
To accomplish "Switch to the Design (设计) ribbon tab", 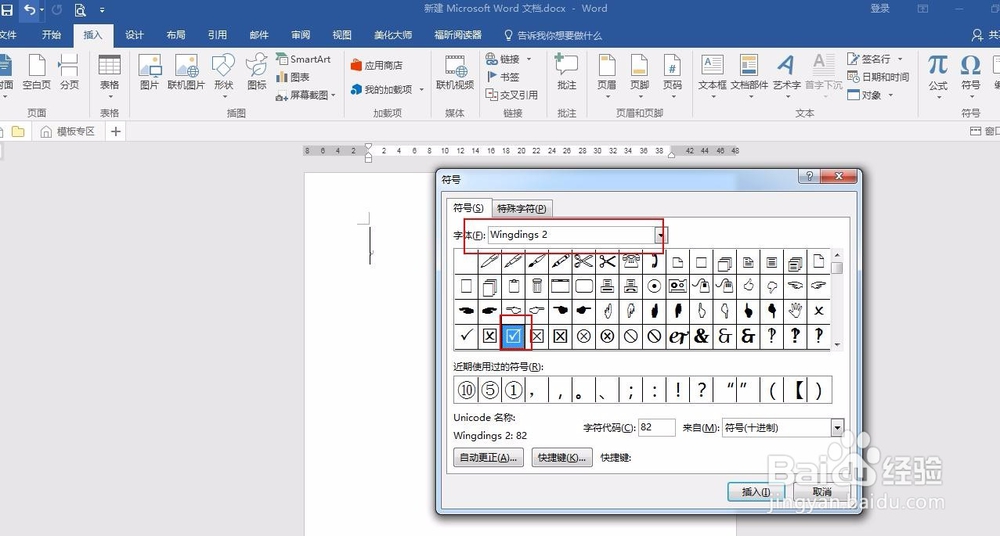I will 134,34.
